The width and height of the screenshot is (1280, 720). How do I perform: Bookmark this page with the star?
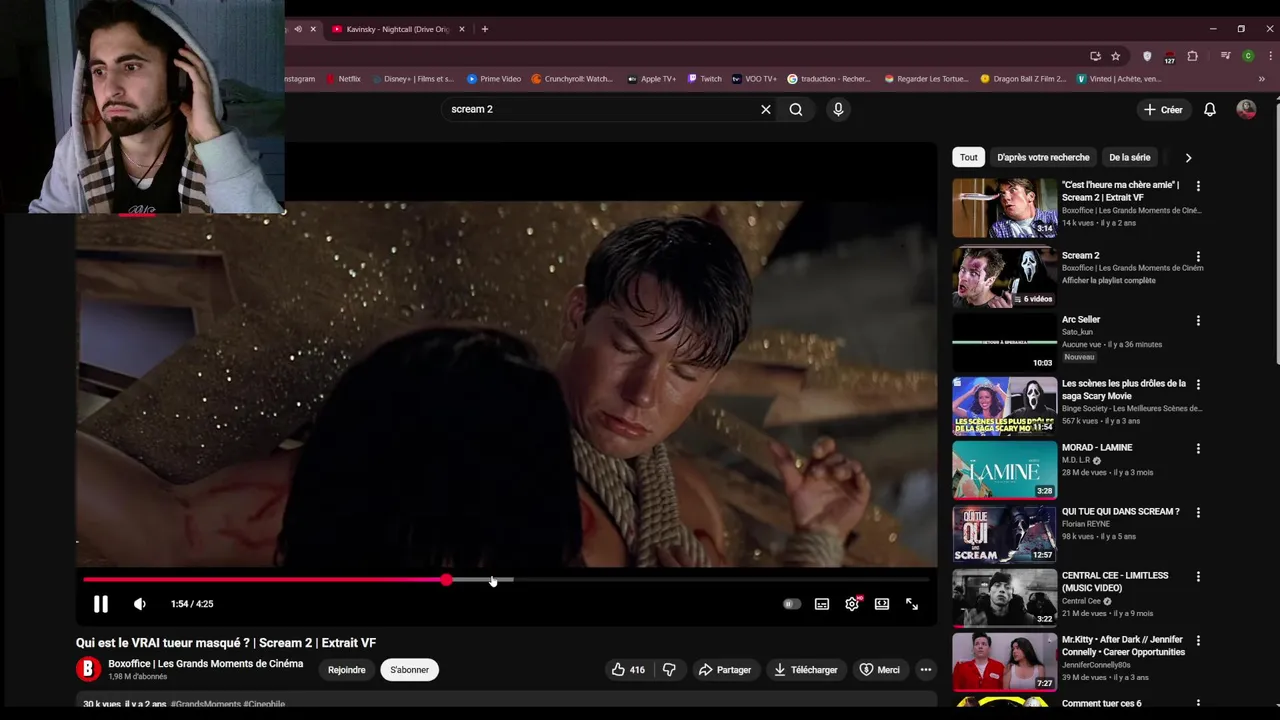click(1116, 56)
